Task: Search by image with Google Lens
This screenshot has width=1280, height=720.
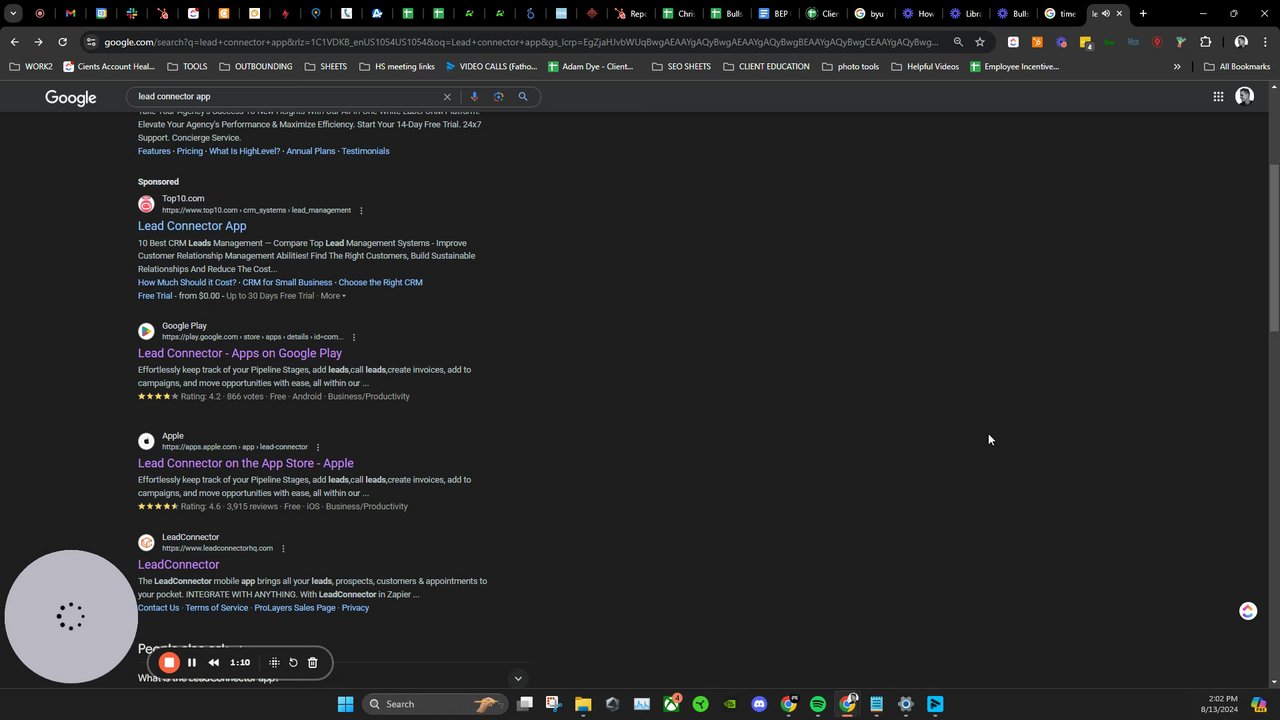Action: 498,97
